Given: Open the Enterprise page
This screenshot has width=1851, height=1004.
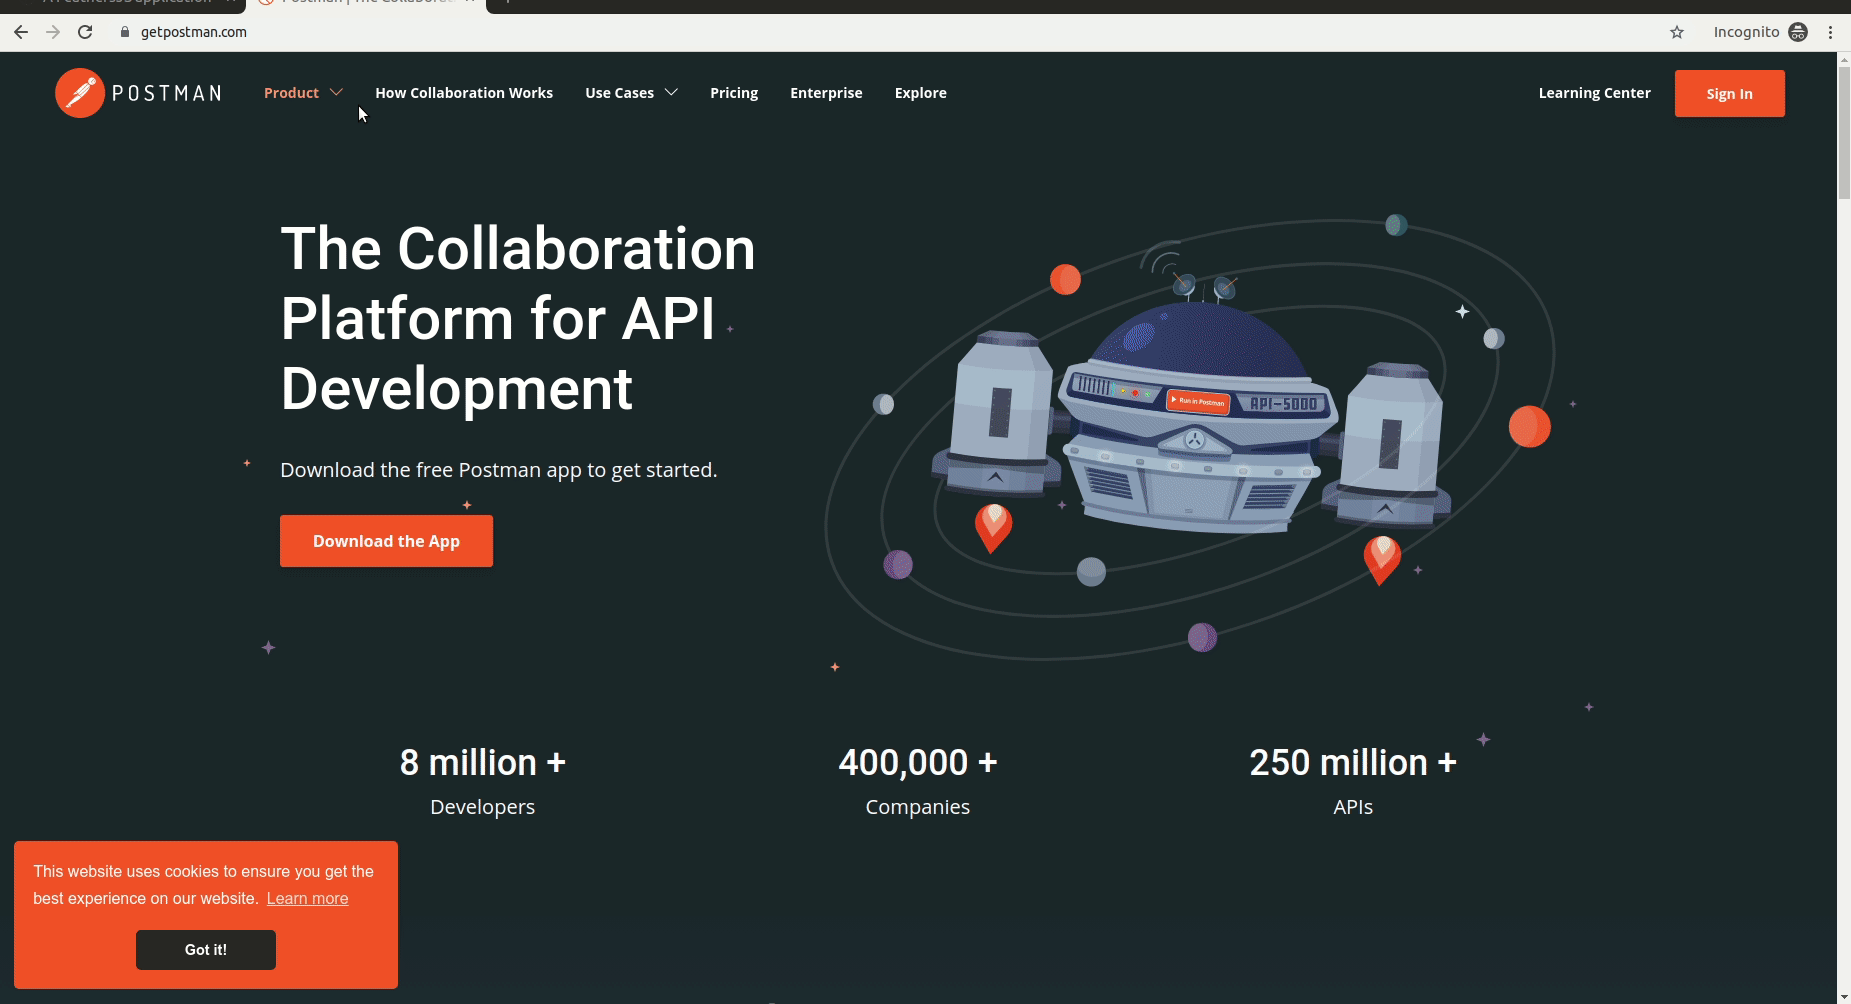Looking at the screenshot, I should click(x=826, y=93).
